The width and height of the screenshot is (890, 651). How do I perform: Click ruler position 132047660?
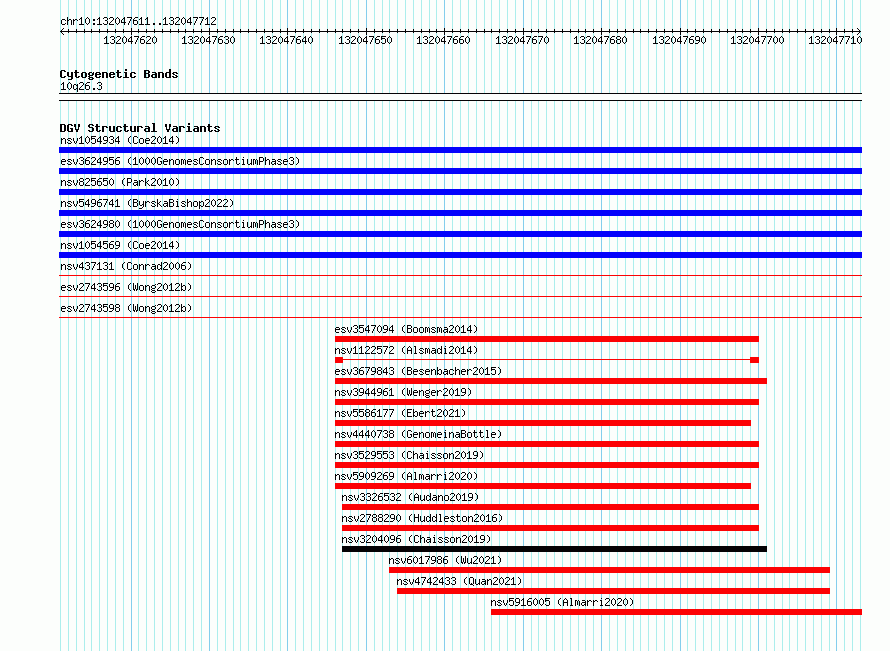(443, 40)
